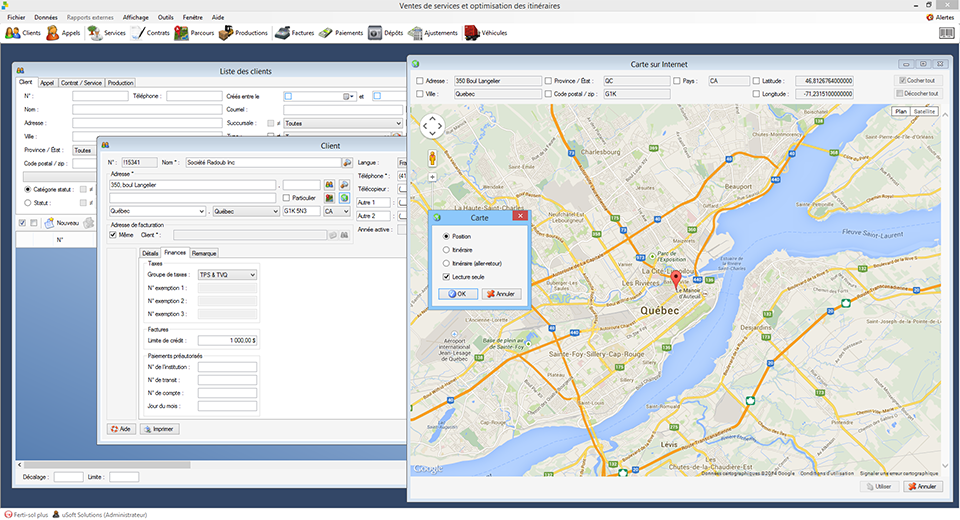This screenshot has width=960, height=520.
Task: Open the Succursale Toutes dropdown
Action: (343, 123)
